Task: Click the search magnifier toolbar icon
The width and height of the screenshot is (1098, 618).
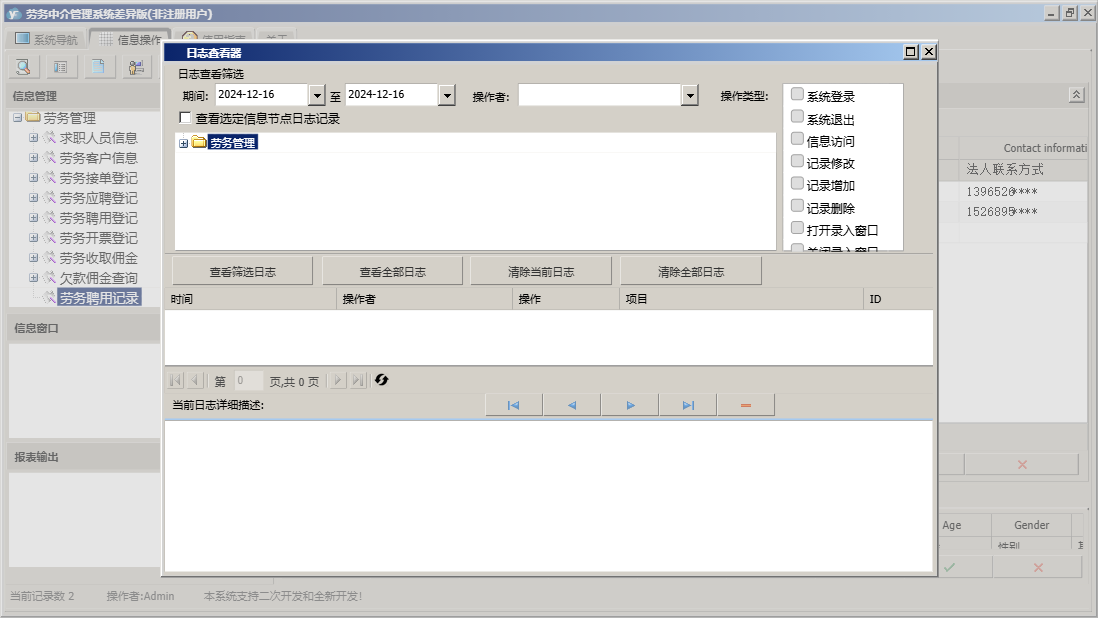Action: pos(24,67)
